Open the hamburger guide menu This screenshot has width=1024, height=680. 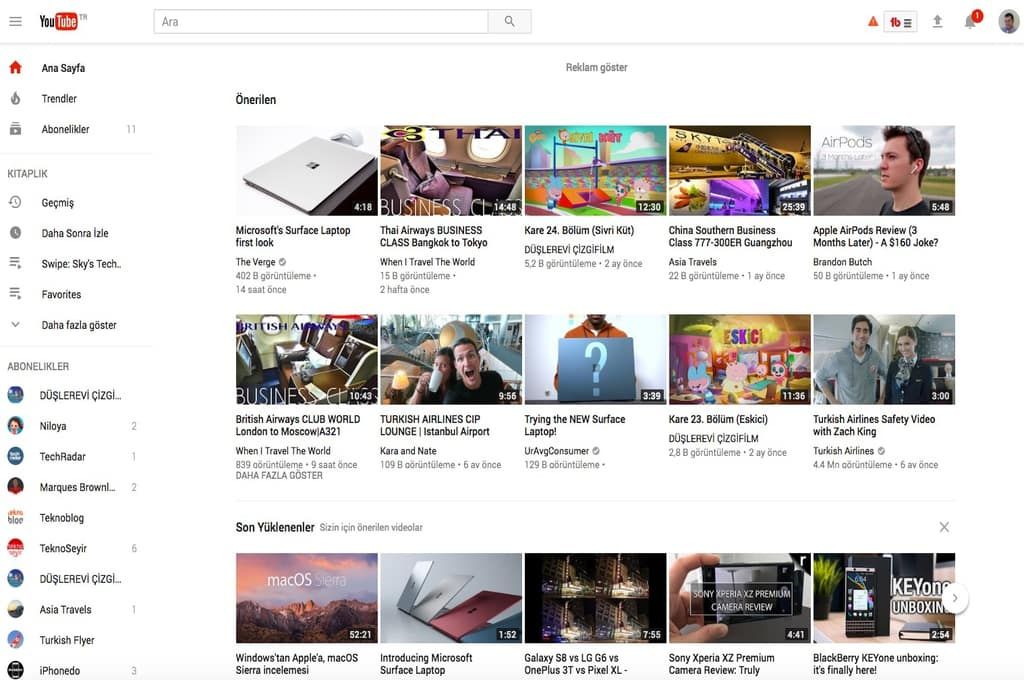15,21
